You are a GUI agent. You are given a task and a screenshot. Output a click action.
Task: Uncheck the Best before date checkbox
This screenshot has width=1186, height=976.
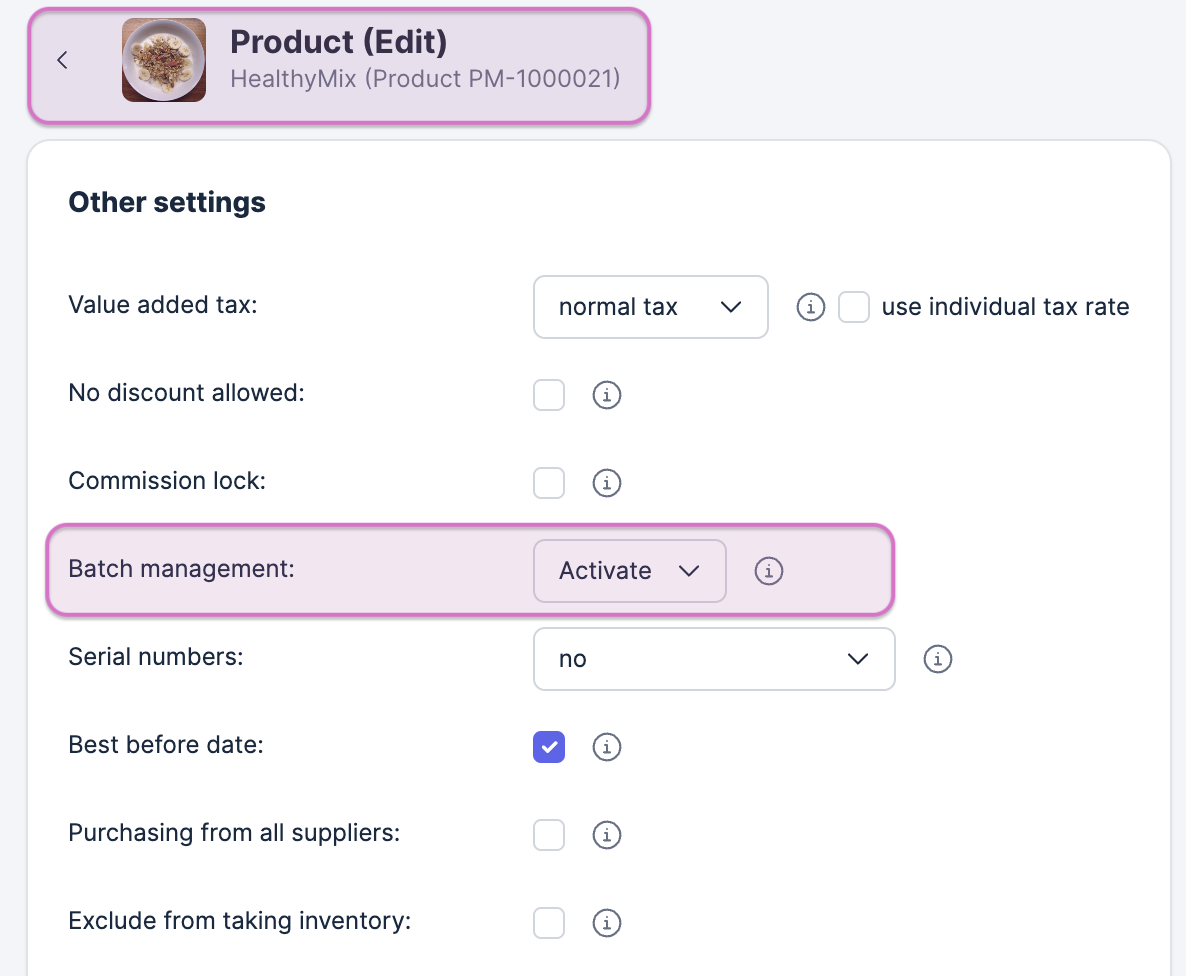(x=549, y=747)
